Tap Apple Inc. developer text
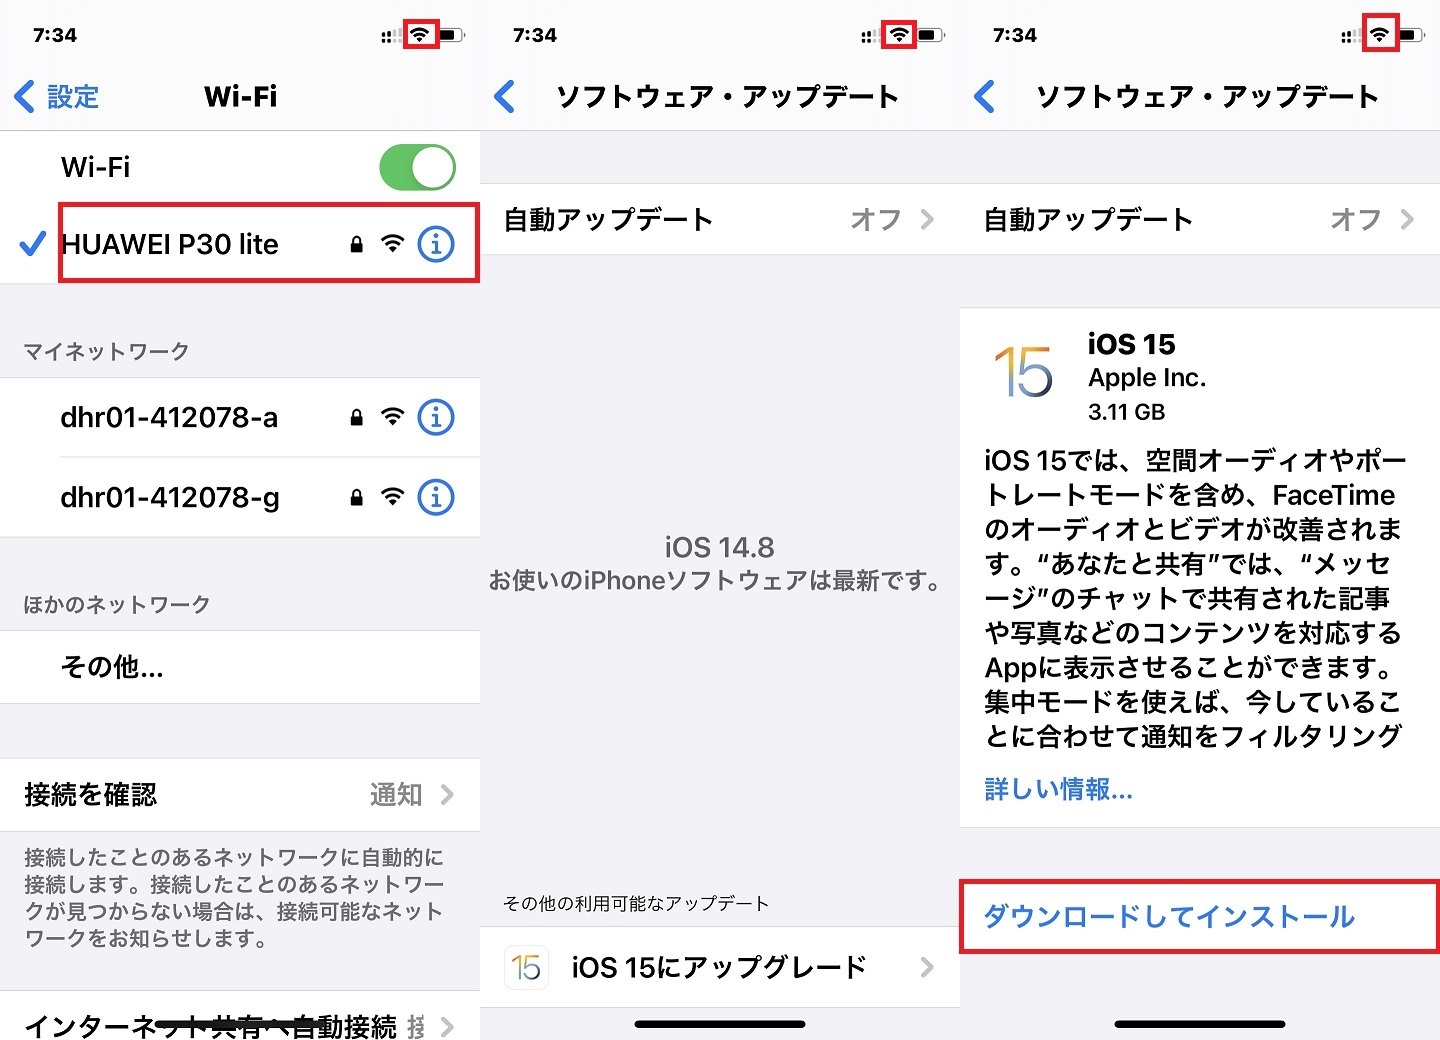 click(x=1147, y=378)
